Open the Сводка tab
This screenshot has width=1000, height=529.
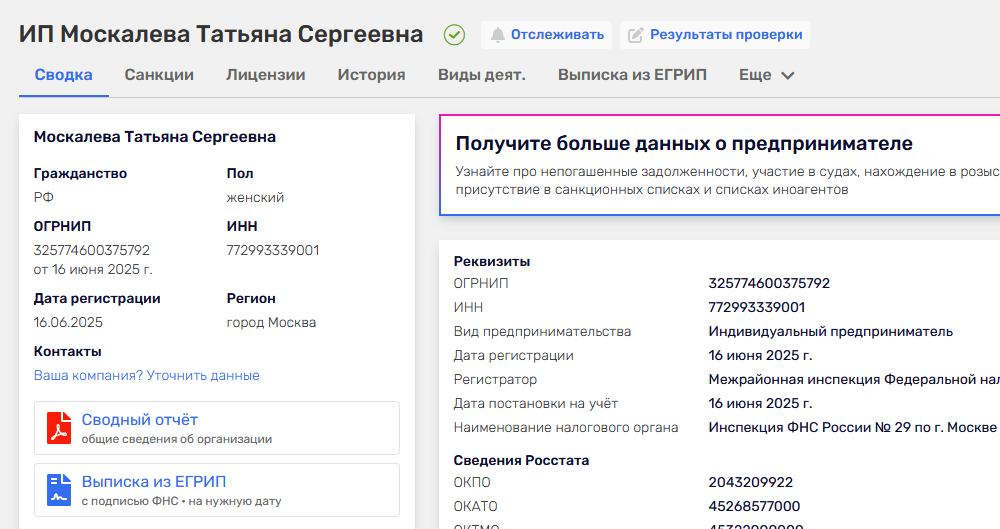(x=63, y=75)
